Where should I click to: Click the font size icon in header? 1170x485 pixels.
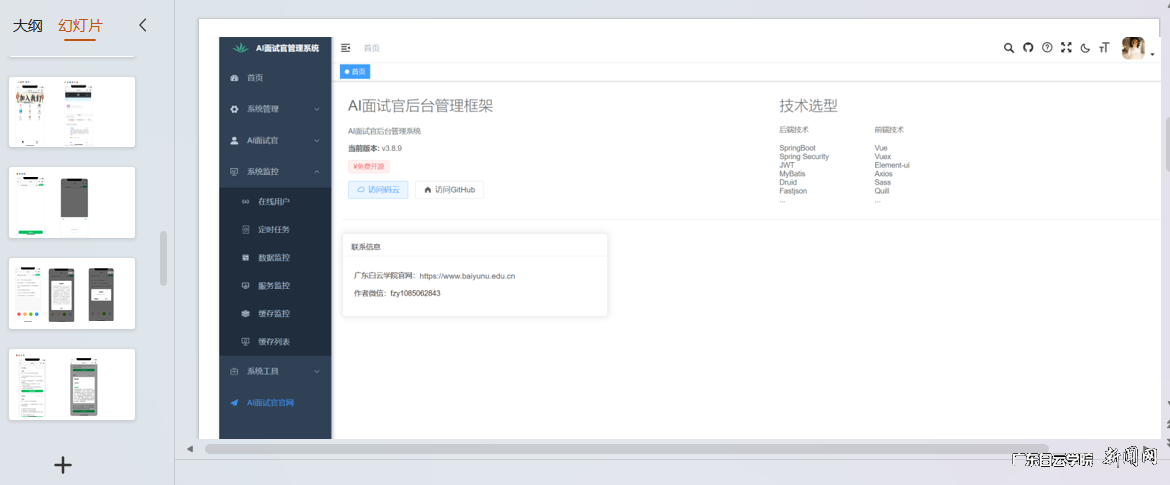1104,48
